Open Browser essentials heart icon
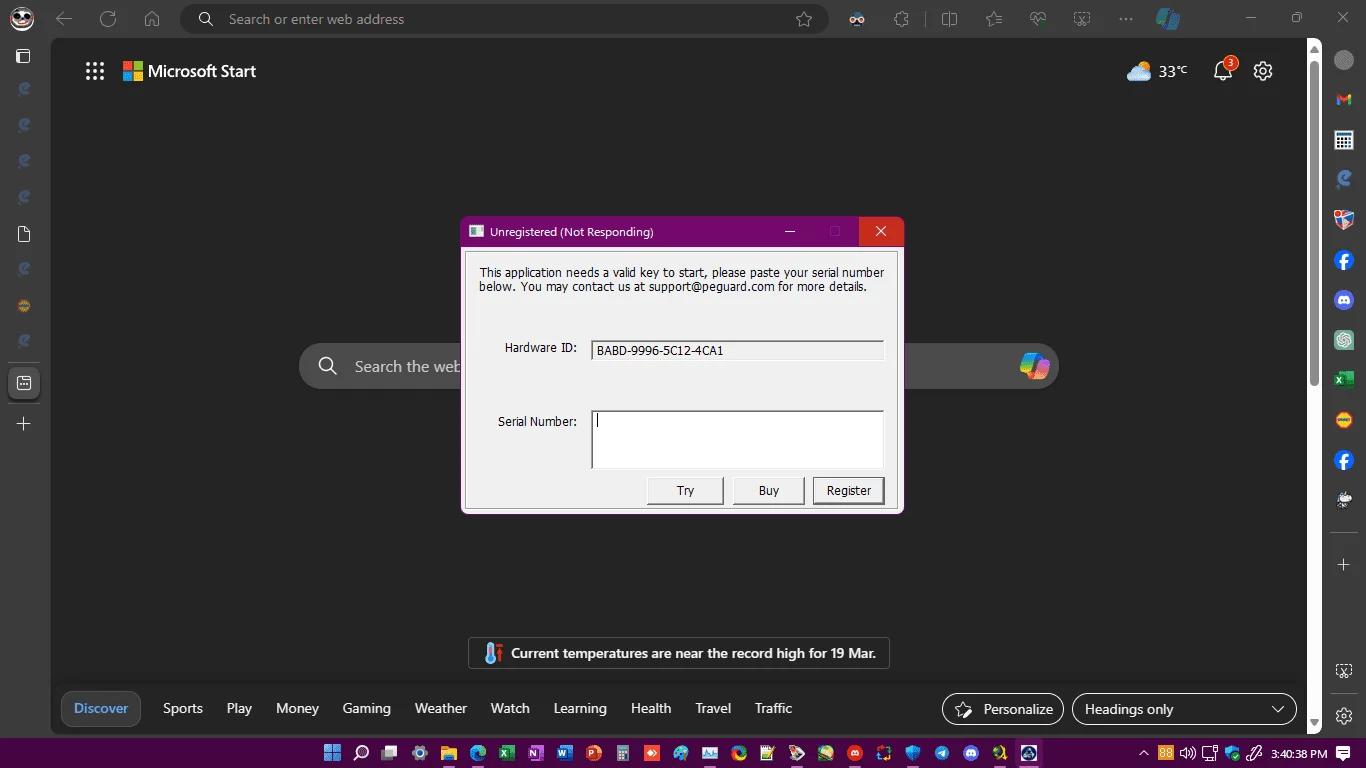 point(1038,19)
